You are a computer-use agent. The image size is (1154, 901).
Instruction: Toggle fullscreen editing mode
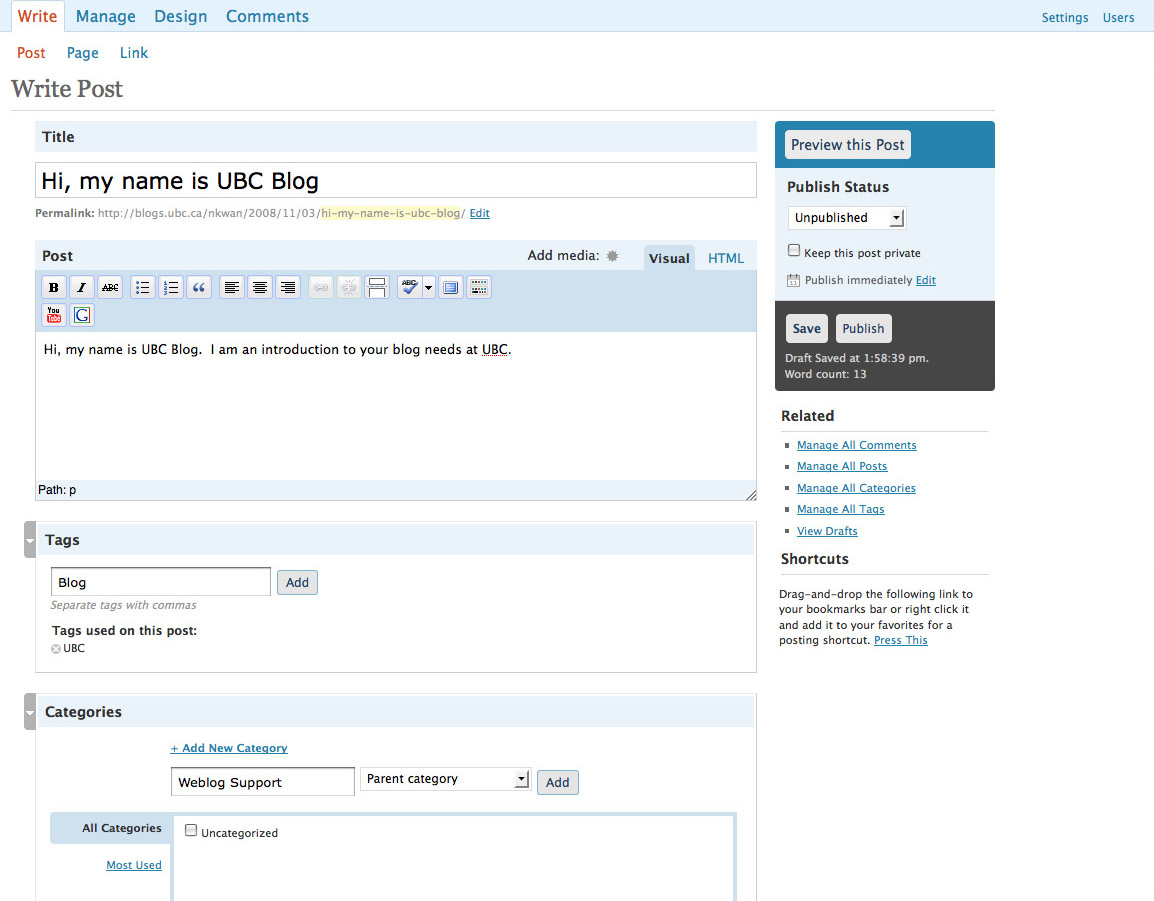[450, 287]
